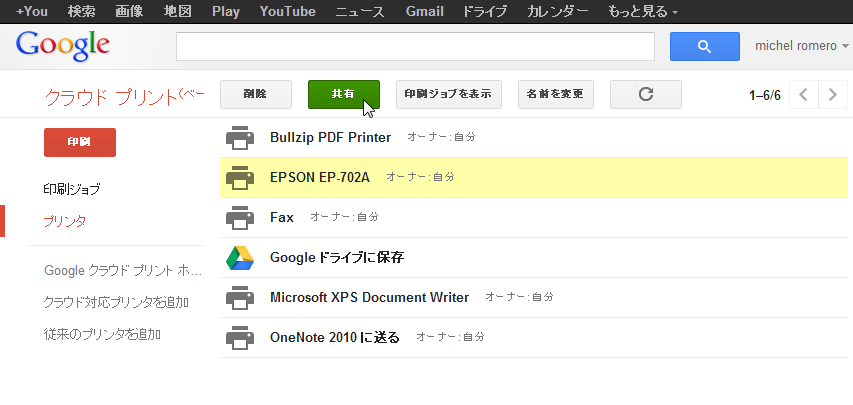853x405 pixels.
Task: Select the Bullzip PDF Printer name
Action: click(x=330, y=138)
